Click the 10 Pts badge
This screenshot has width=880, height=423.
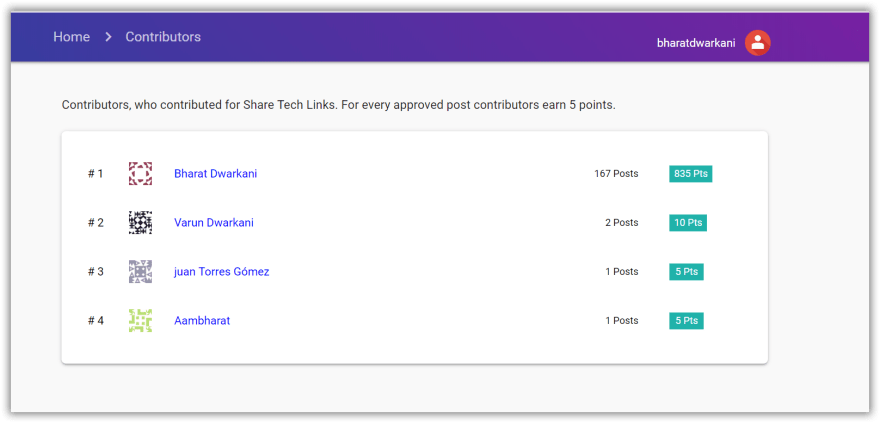tap(688, 223)
